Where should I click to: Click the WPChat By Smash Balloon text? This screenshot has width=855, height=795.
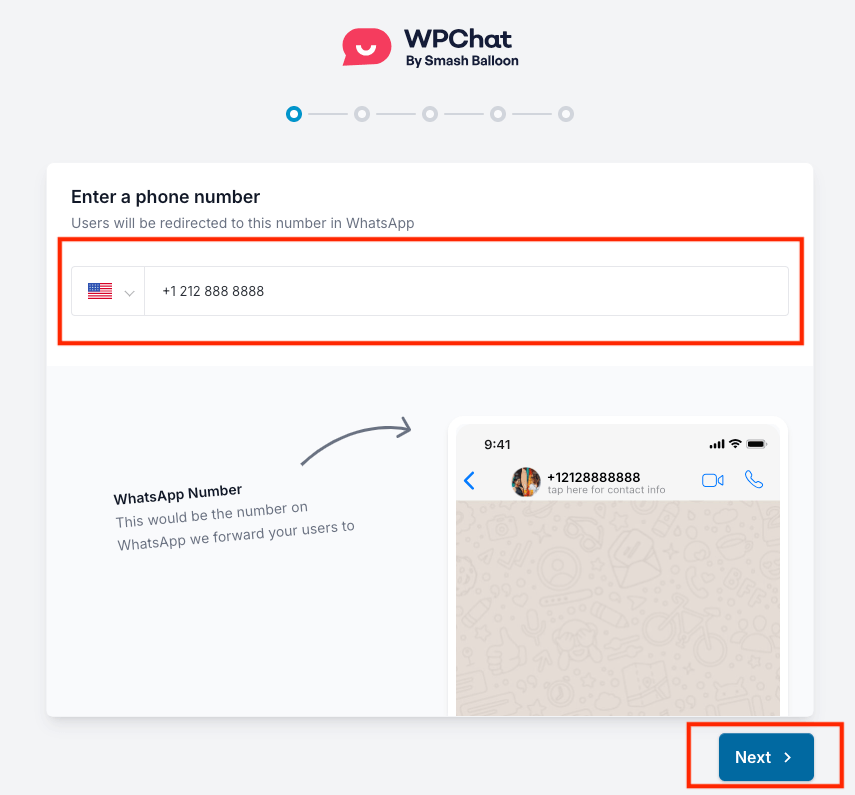click(x=461, y=48)
